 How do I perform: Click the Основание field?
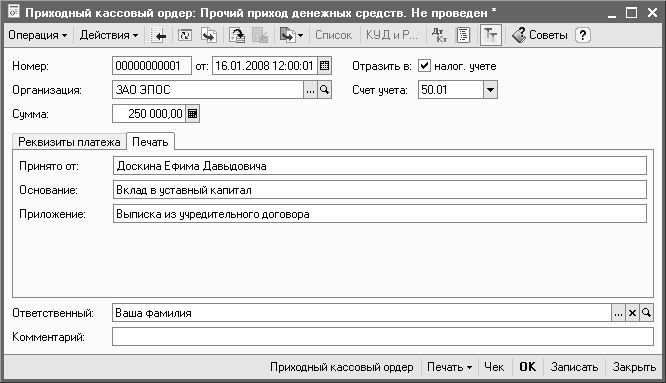point(380,190)
